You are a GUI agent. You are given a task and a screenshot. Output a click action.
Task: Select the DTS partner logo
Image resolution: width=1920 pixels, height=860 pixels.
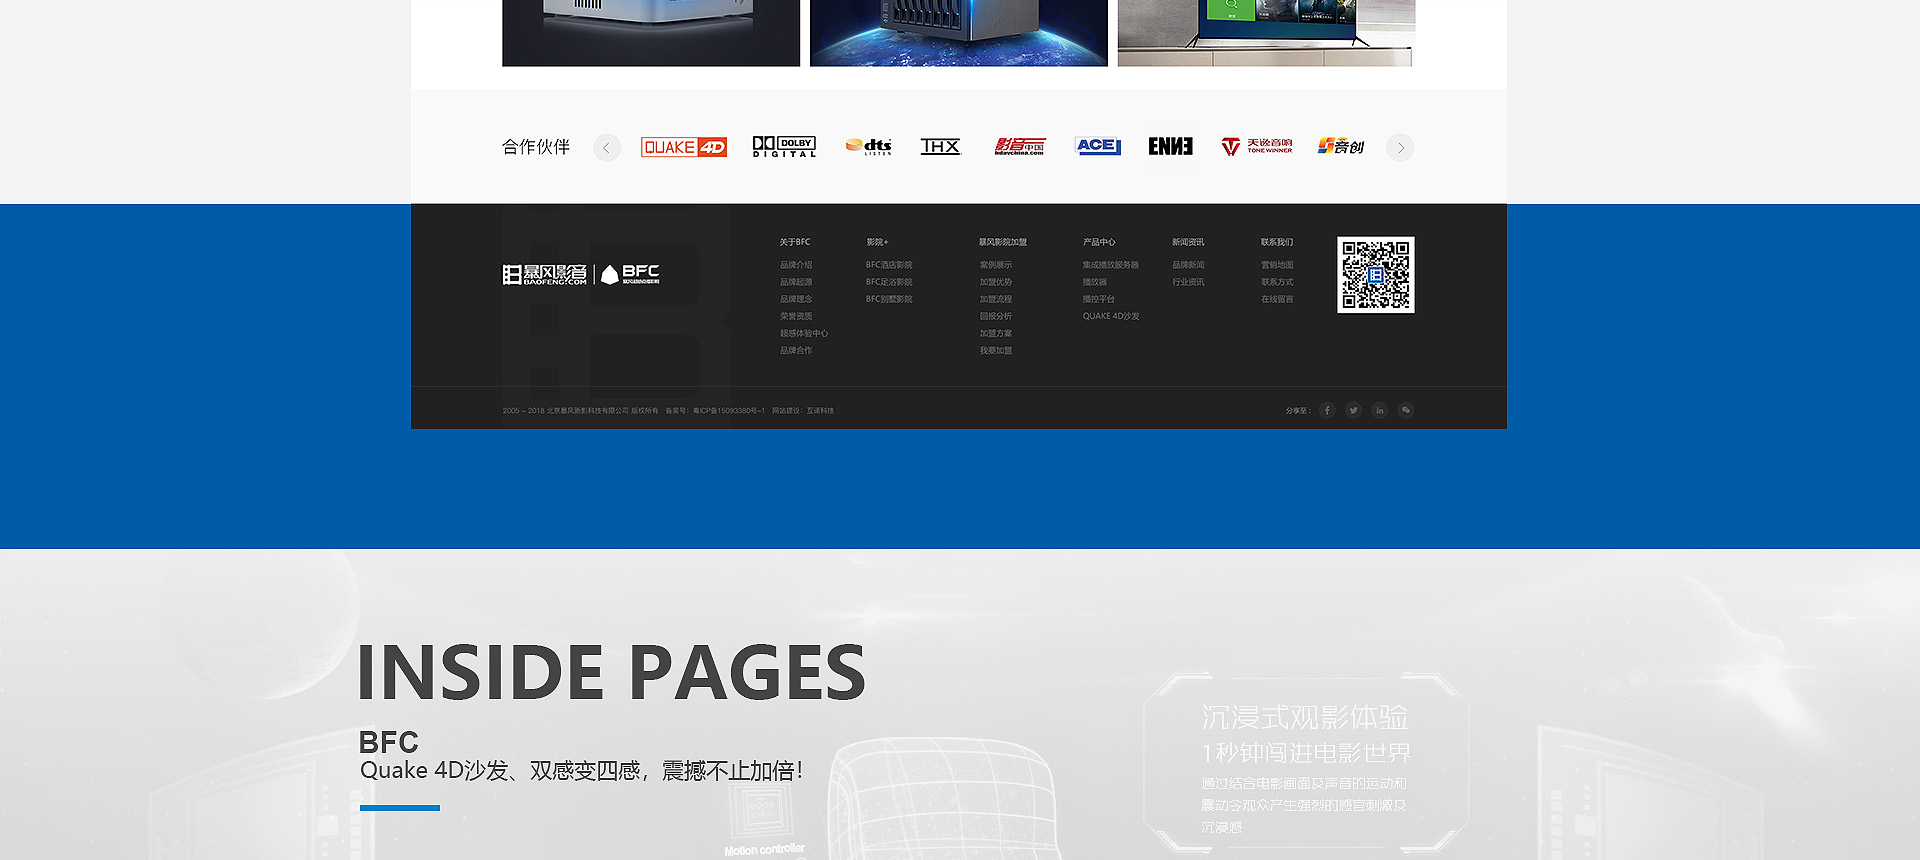click(x=868, y=147)
